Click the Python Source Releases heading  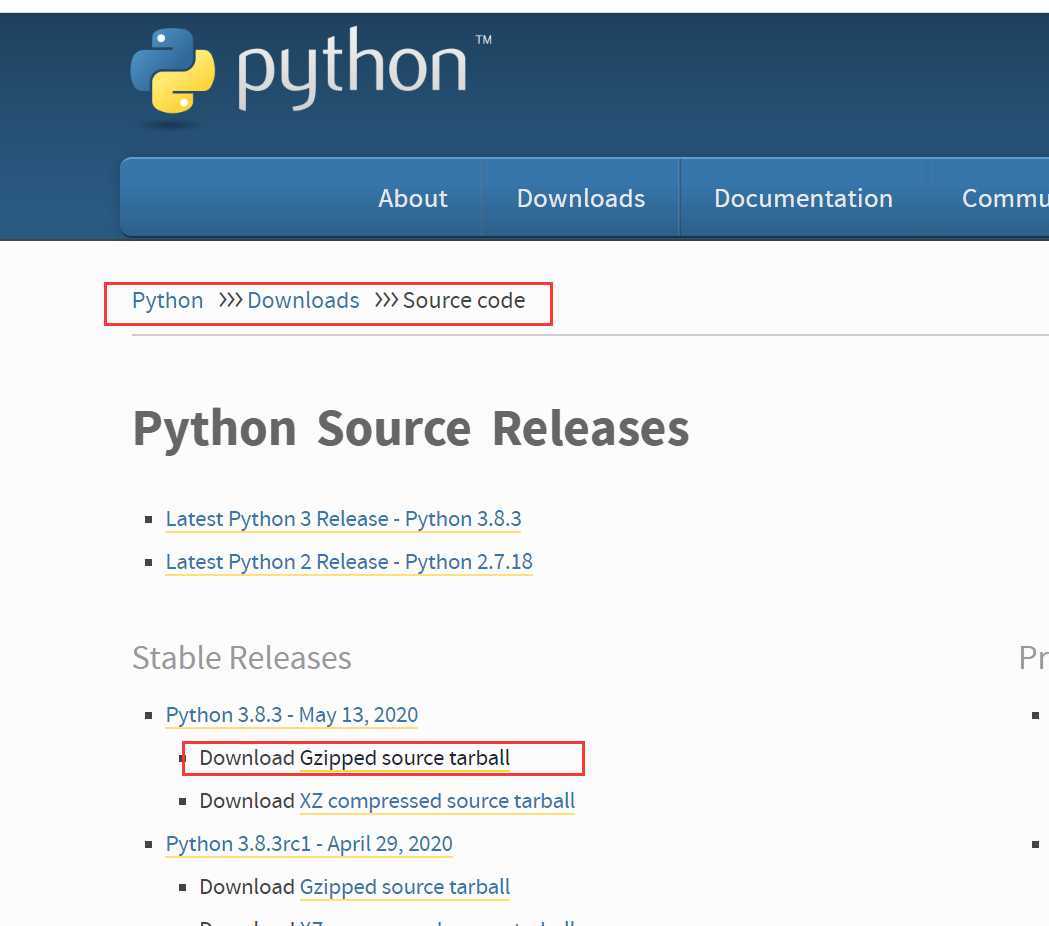click(x=410, y=429)
